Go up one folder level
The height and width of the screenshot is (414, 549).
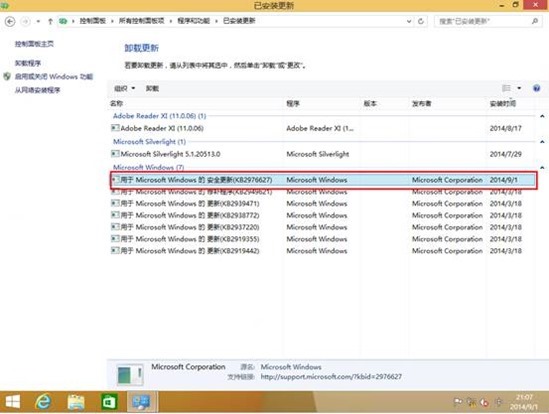point(50,21)
